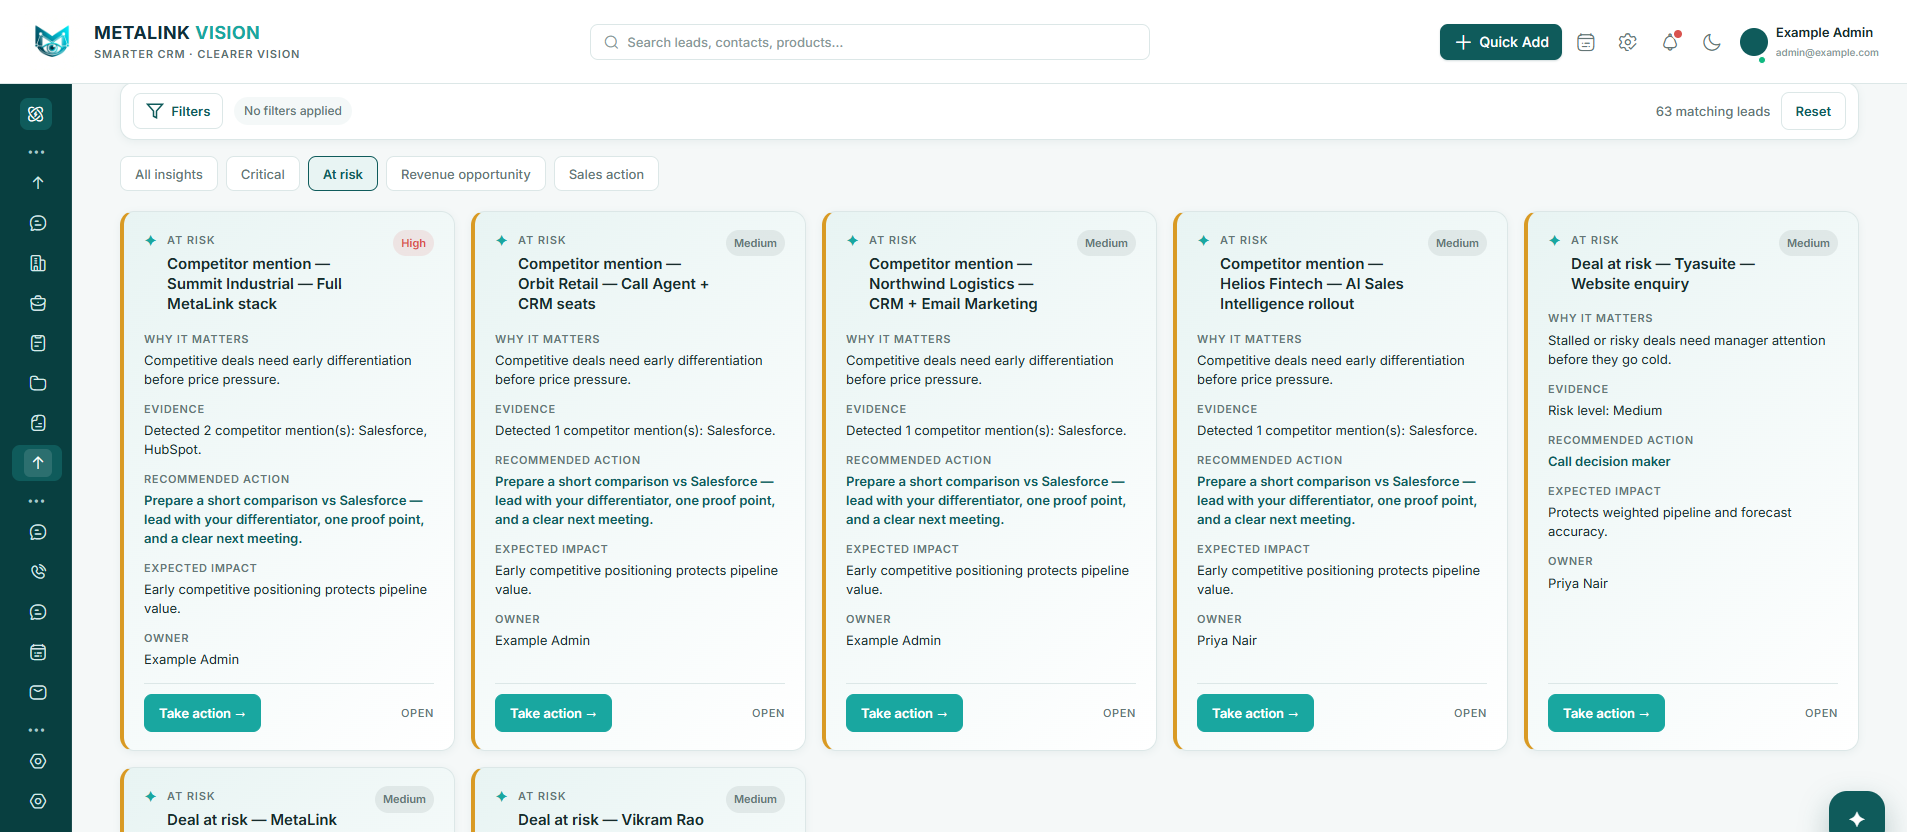Open the chat bubble icon above the phone

pos(38,532)
